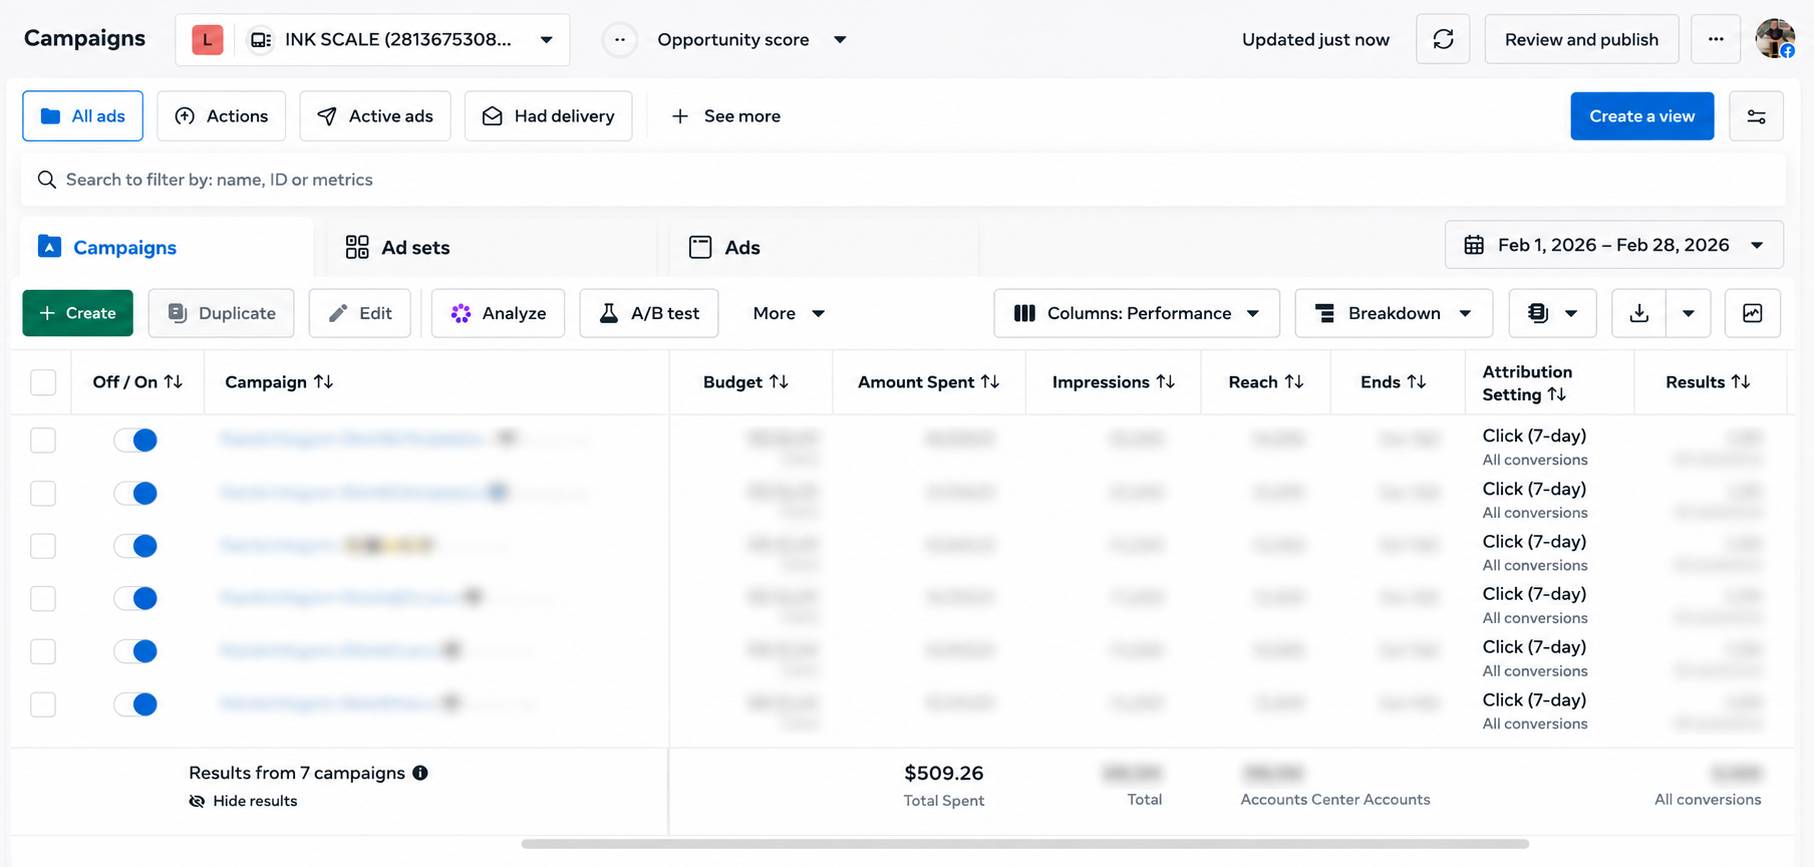Viewport: 1814px width, 867px height.
Task: Click the download export icon
Action: (x=1638, y=313)
